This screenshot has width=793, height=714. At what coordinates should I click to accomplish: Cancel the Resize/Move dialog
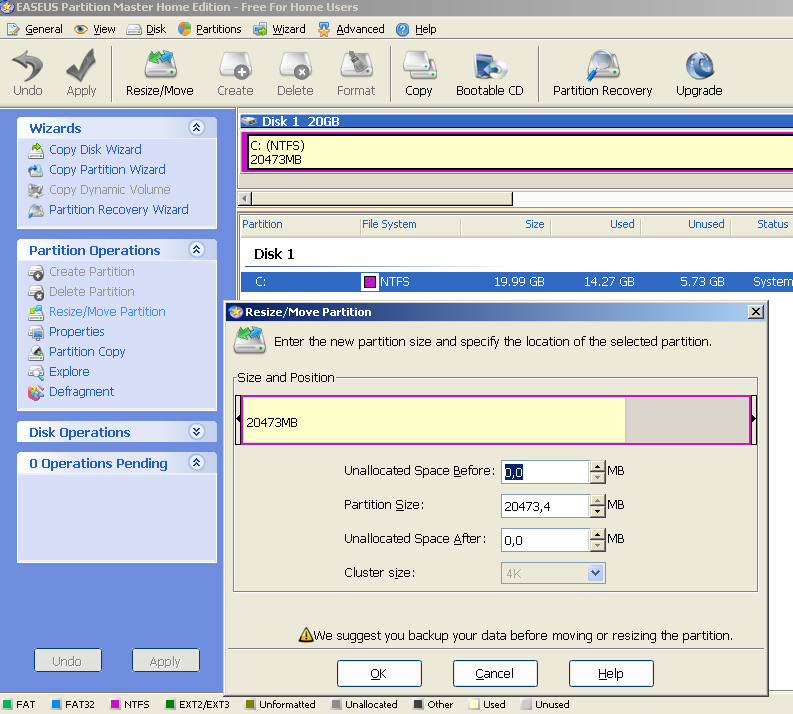click(495, 674)
